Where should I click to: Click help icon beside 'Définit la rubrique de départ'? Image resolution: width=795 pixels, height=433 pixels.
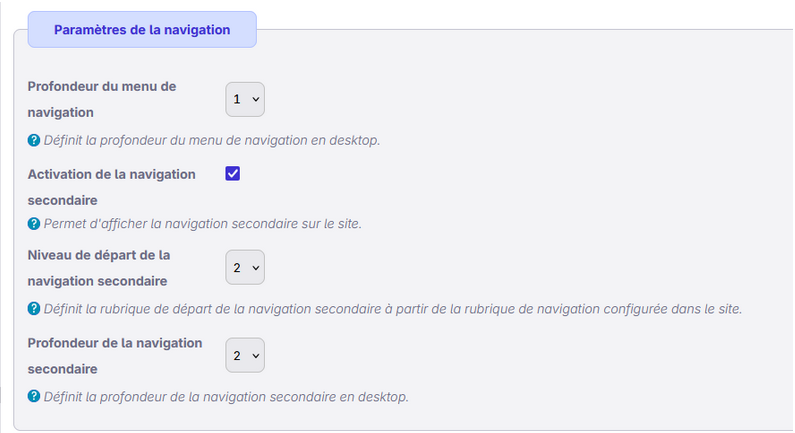click(x=34, y=309)
